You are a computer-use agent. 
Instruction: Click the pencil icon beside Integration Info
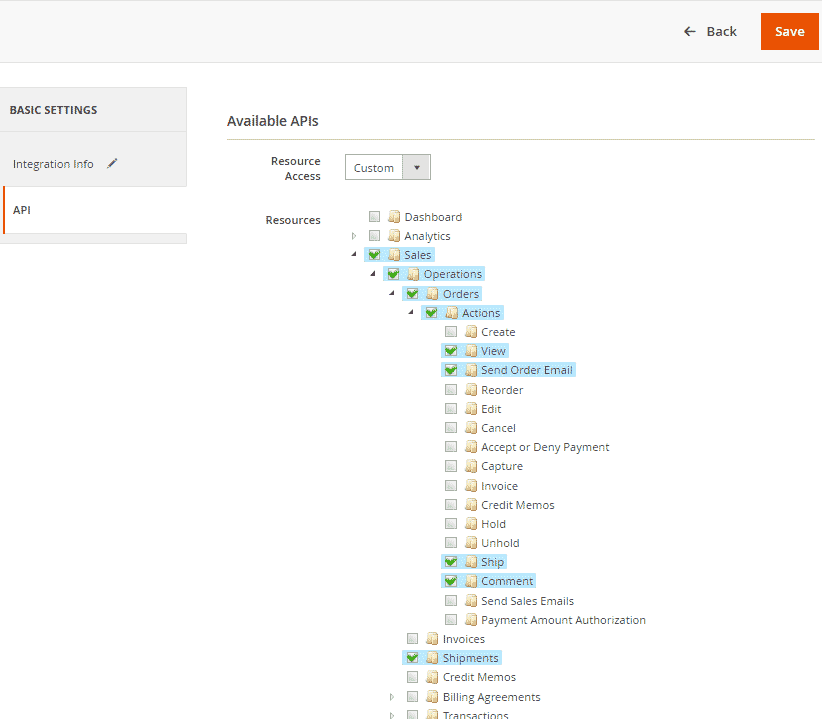pyautogui.click(x=112, y=164)
